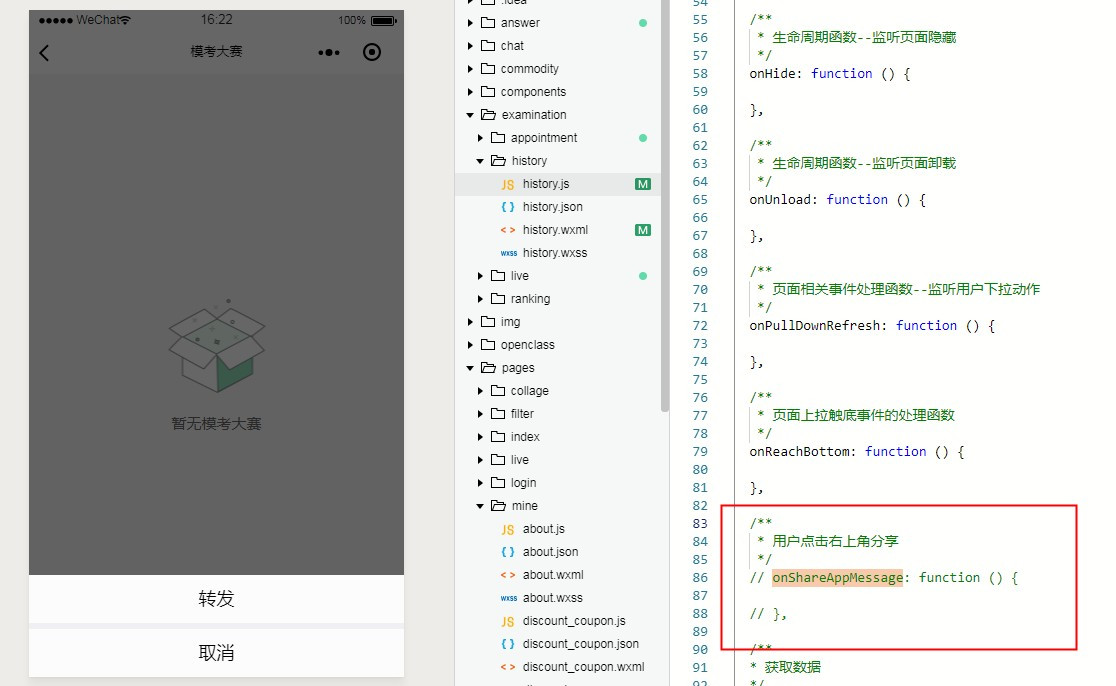The height and width of the screenshot is (686, 1116).
Task: Open discount_coupon.json file
Action: pyautogui.click(x=580, y=644)
